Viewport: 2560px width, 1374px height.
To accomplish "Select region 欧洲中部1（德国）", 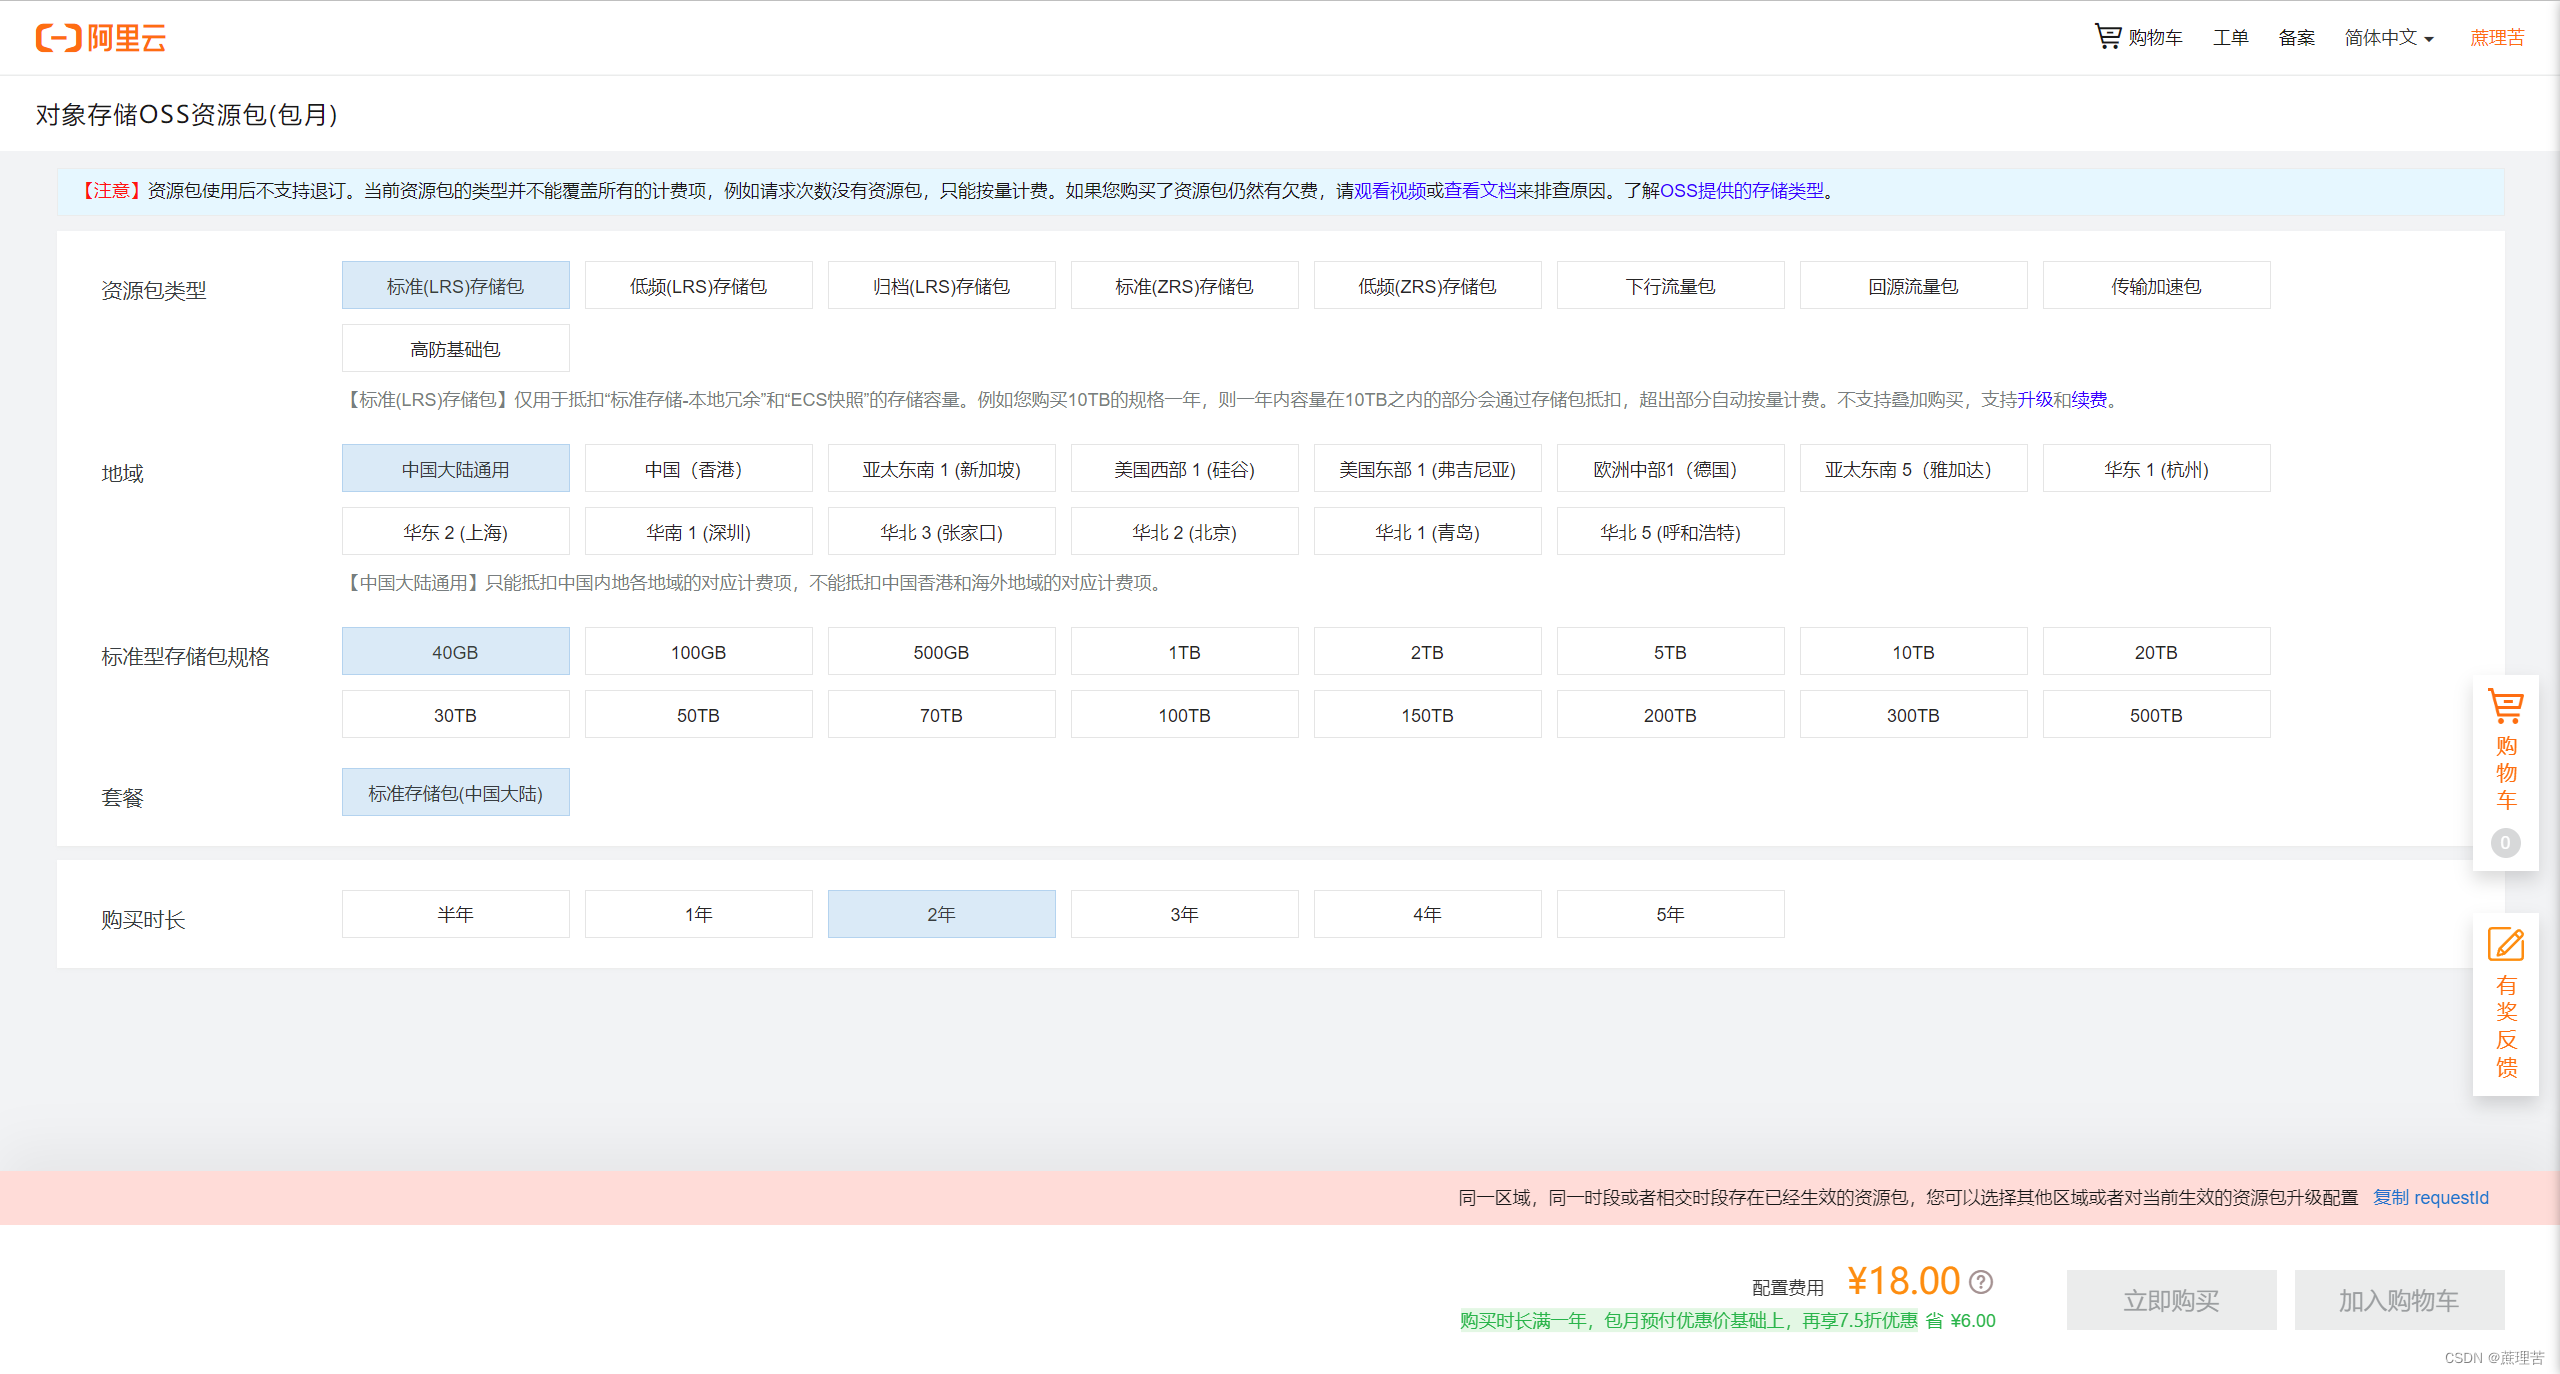I will point(1671,469).
